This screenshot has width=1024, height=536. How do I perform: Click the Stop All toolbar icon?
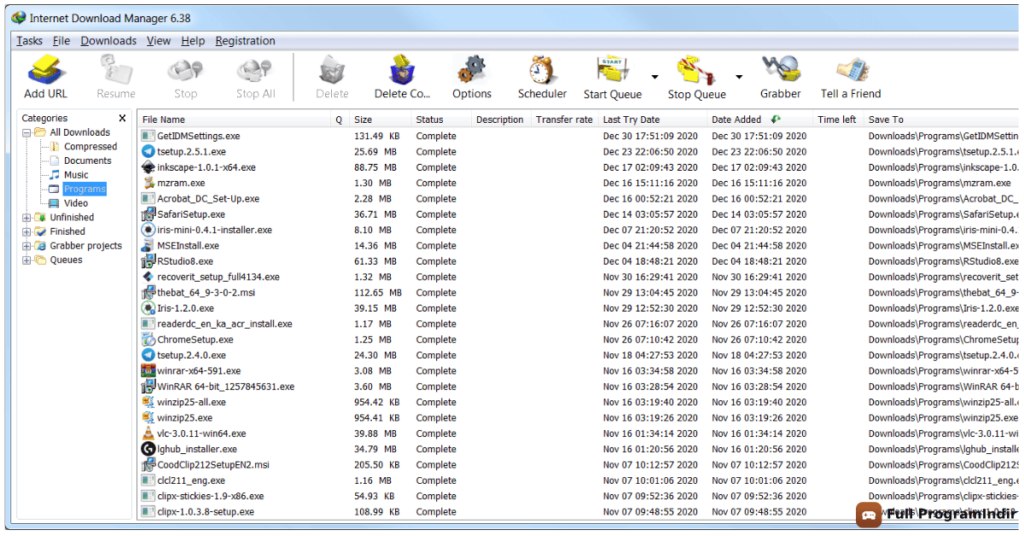[255, 71]
